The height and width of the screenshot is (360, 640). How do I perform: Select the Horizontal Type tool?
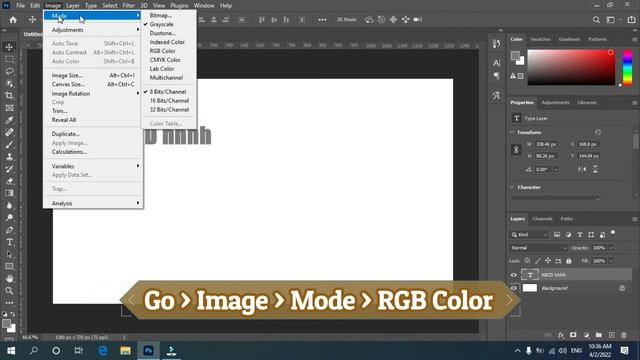click(x=9, y=242)
